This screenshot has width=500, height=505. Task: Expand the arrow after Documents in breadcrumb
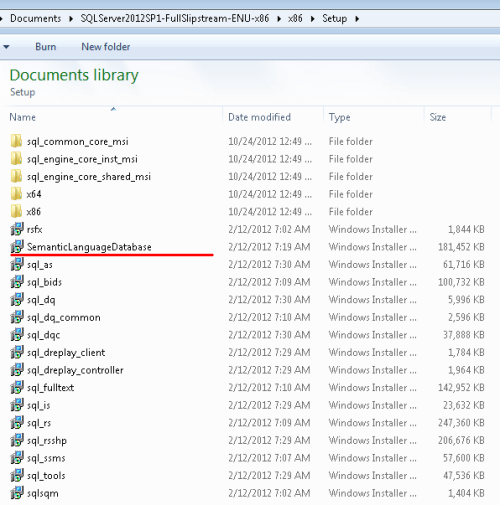point(71,19)
